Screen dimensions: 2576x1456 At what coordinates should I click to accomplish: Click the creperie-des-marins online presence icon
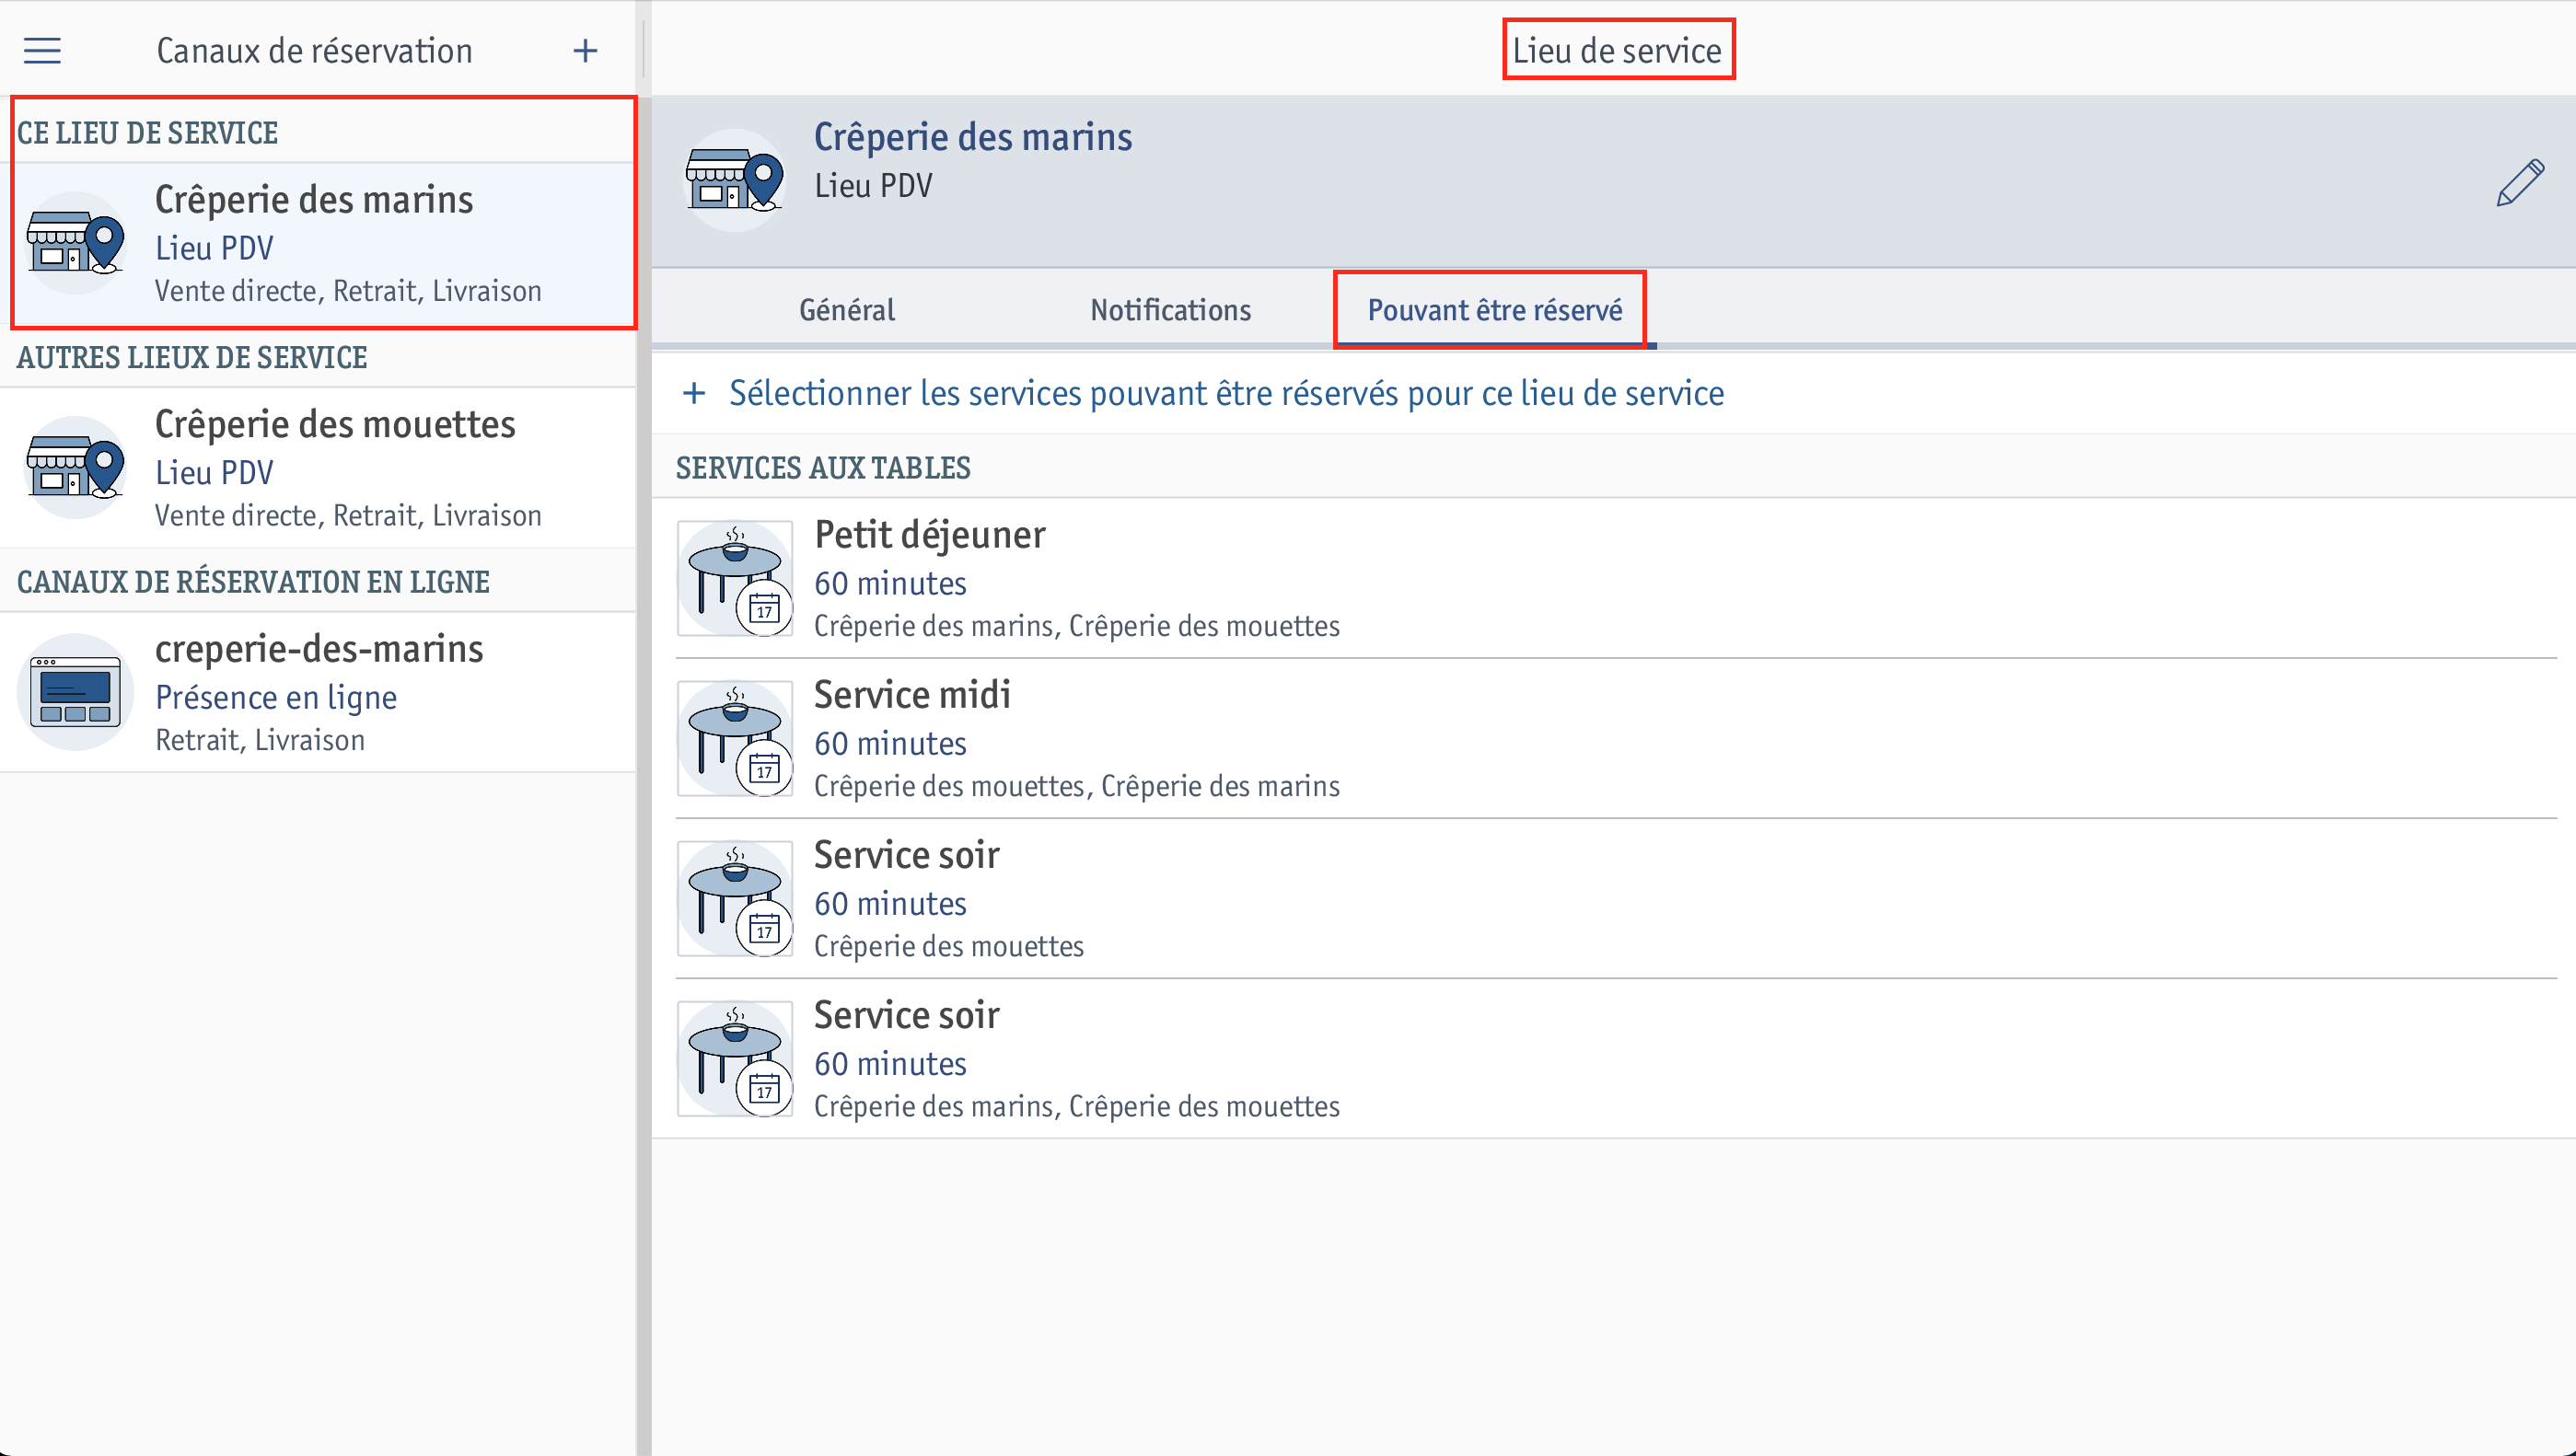(x=75, y=692)
